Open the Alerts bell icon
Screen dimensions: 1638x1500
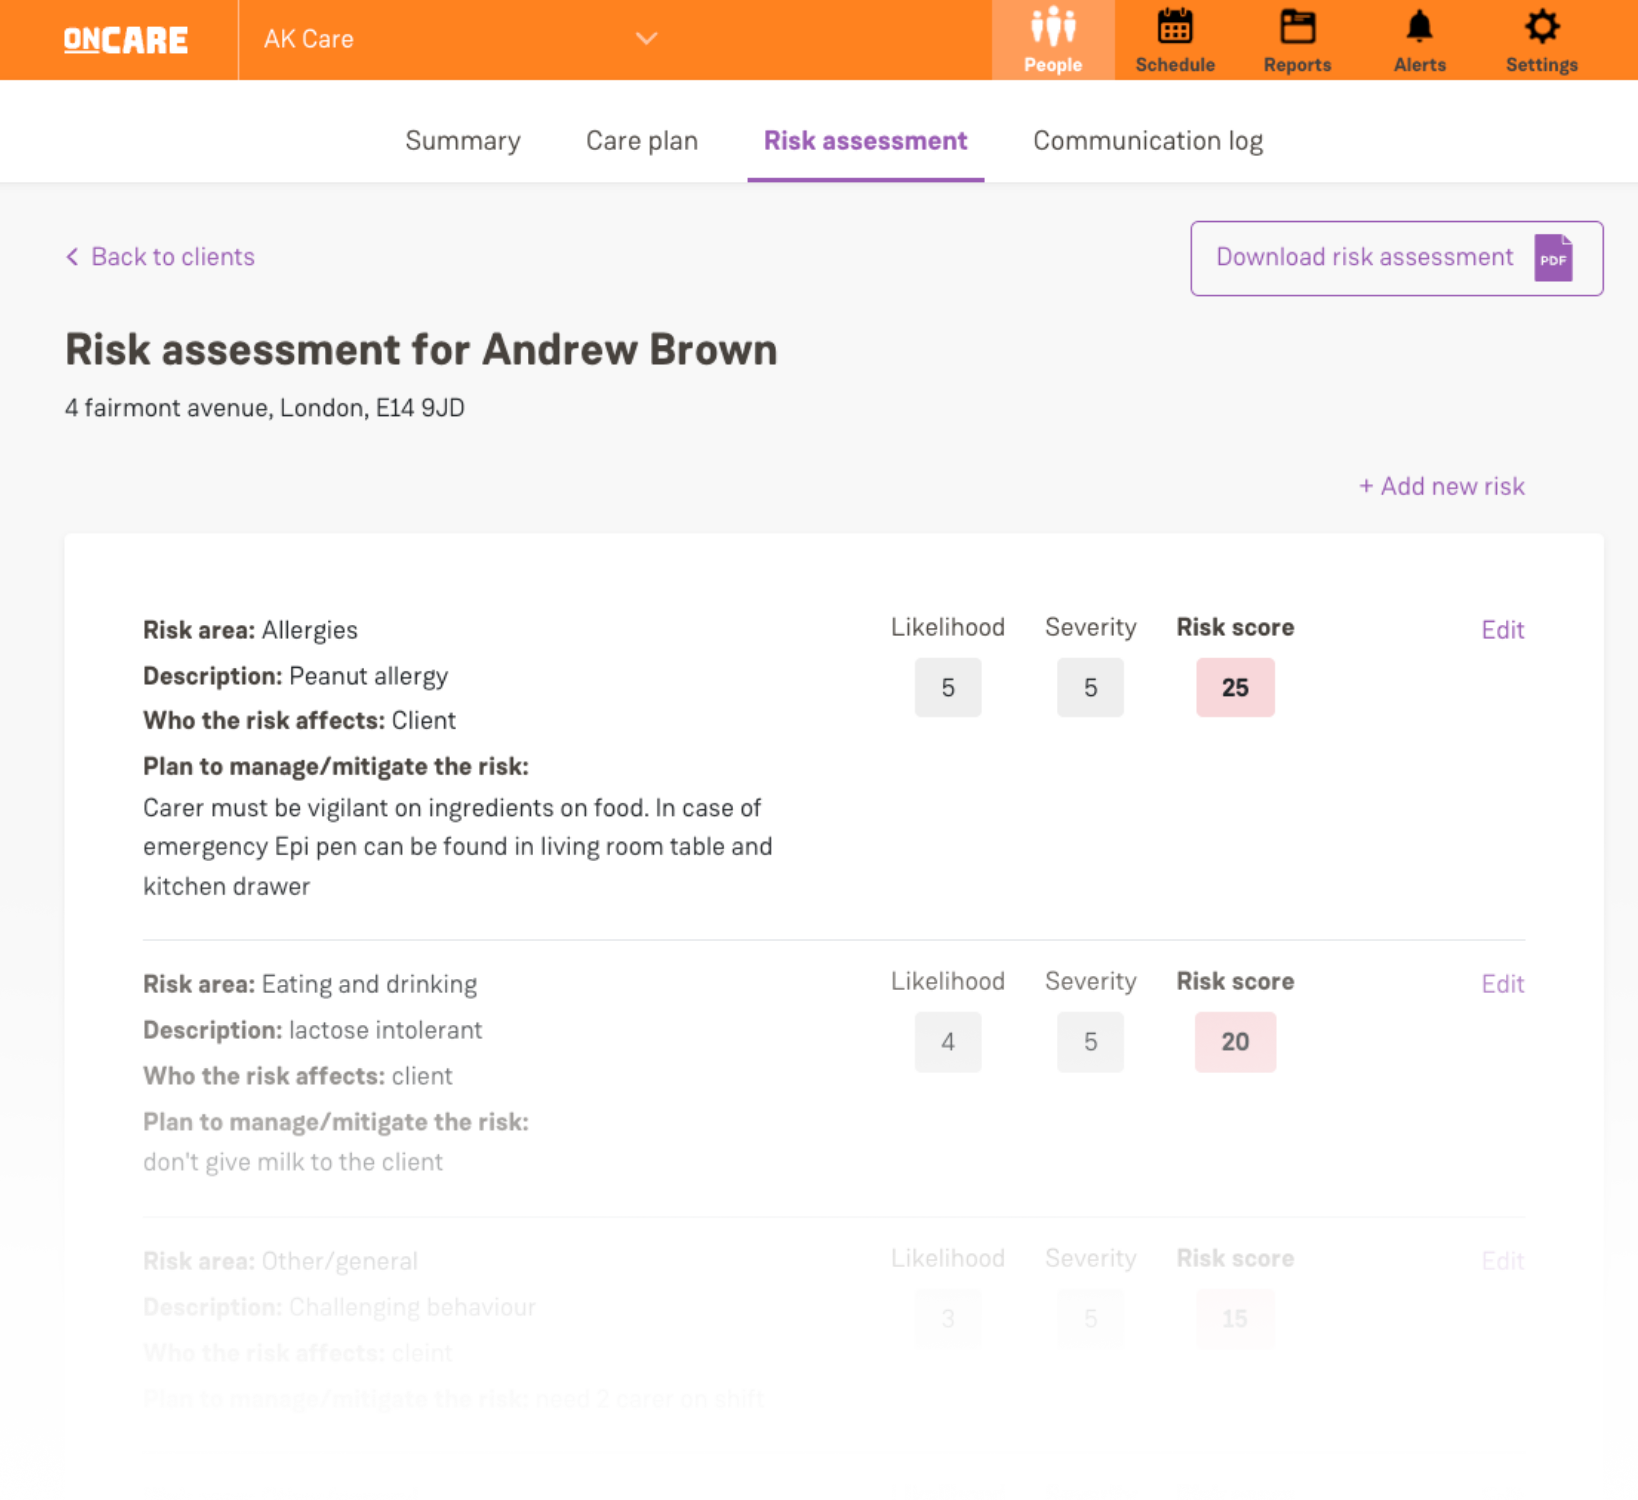[x=1419, y=28]
